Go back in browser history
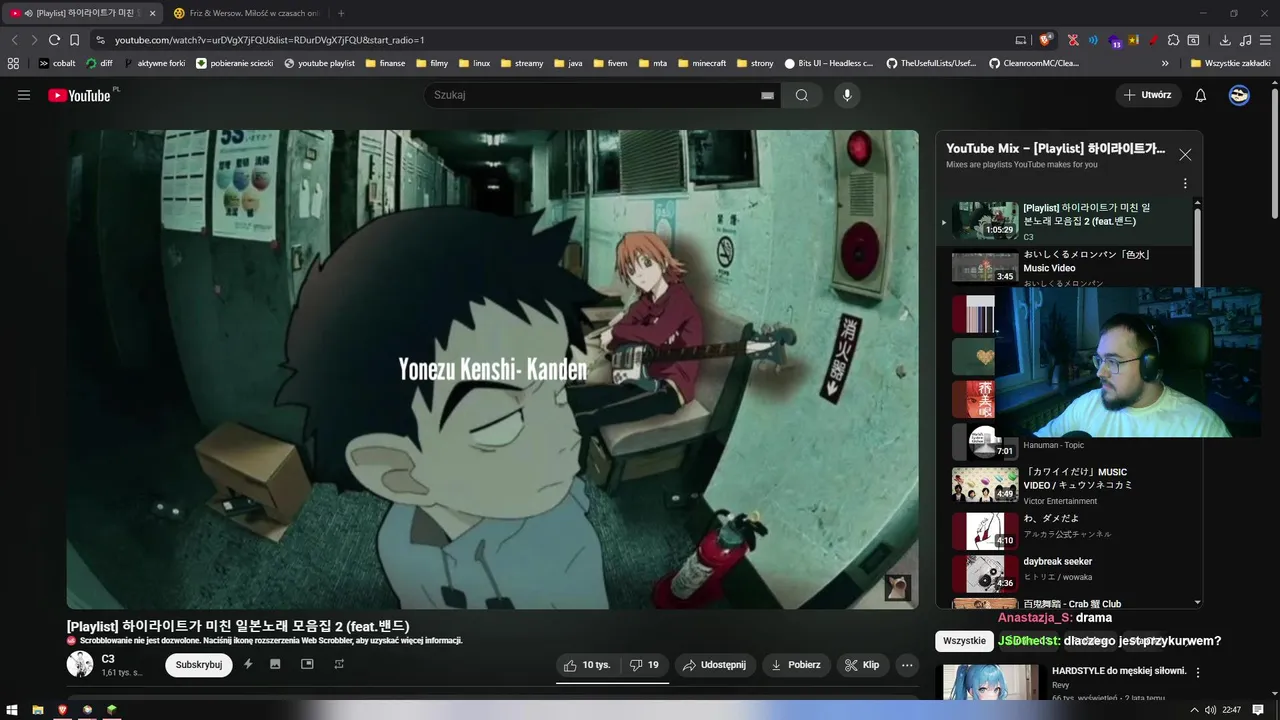This screenshot has height=720, width=1280. 14,40
